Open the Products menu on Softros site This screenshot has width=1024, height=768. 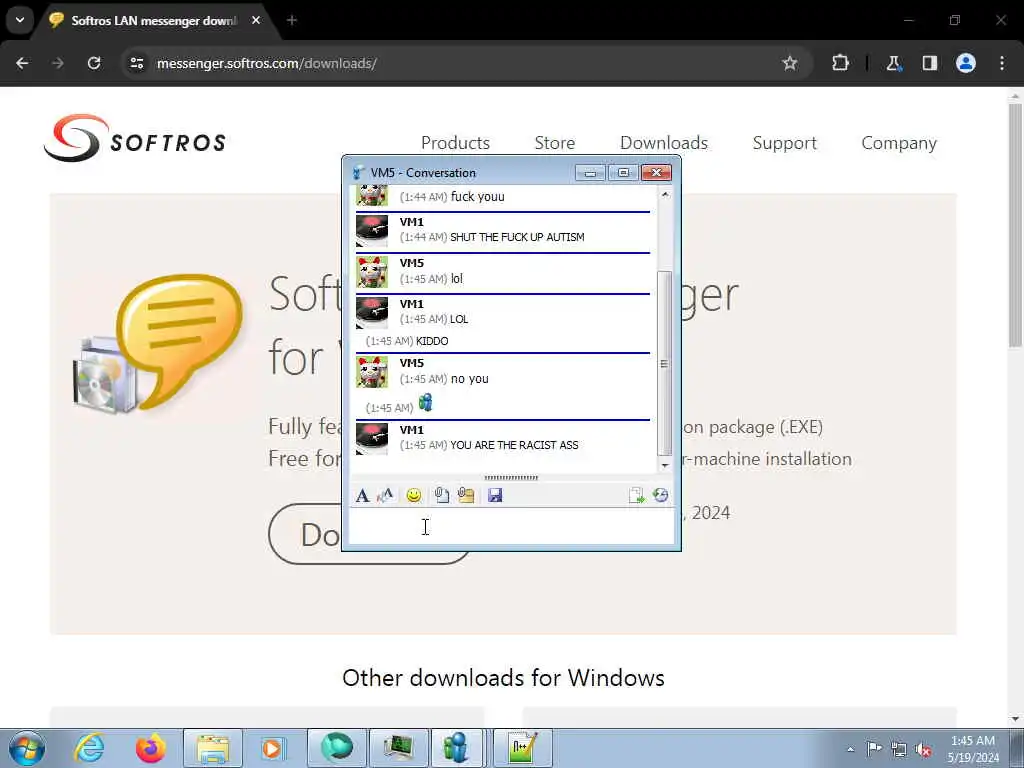tap(455, 142)
